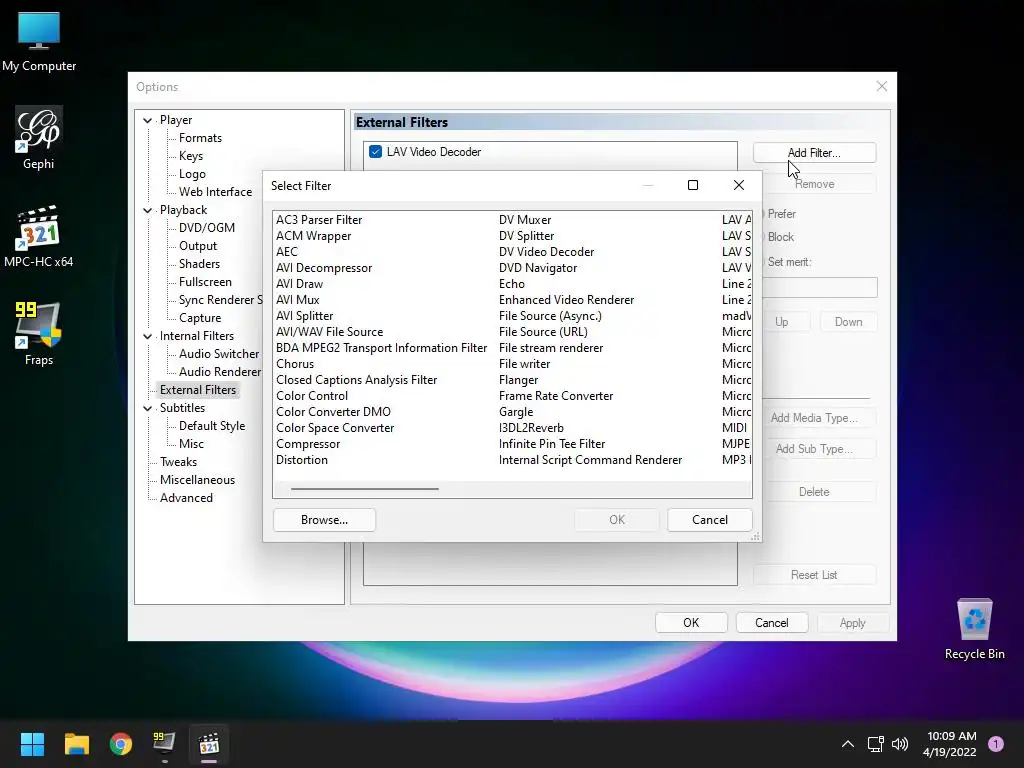1024x768 pixels.
Task: Uncheck the LAV Video Decoder filter
Action: 376,152
